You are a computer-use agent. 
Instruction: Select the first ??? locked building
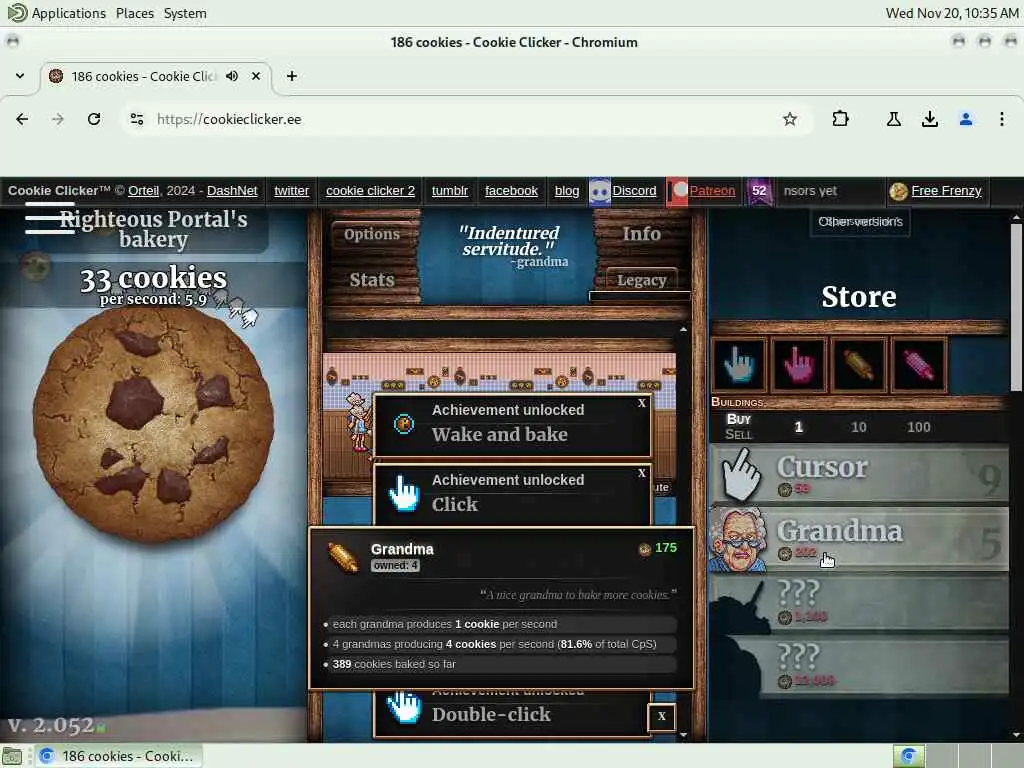pyautogui.click(x=859, y=602)
